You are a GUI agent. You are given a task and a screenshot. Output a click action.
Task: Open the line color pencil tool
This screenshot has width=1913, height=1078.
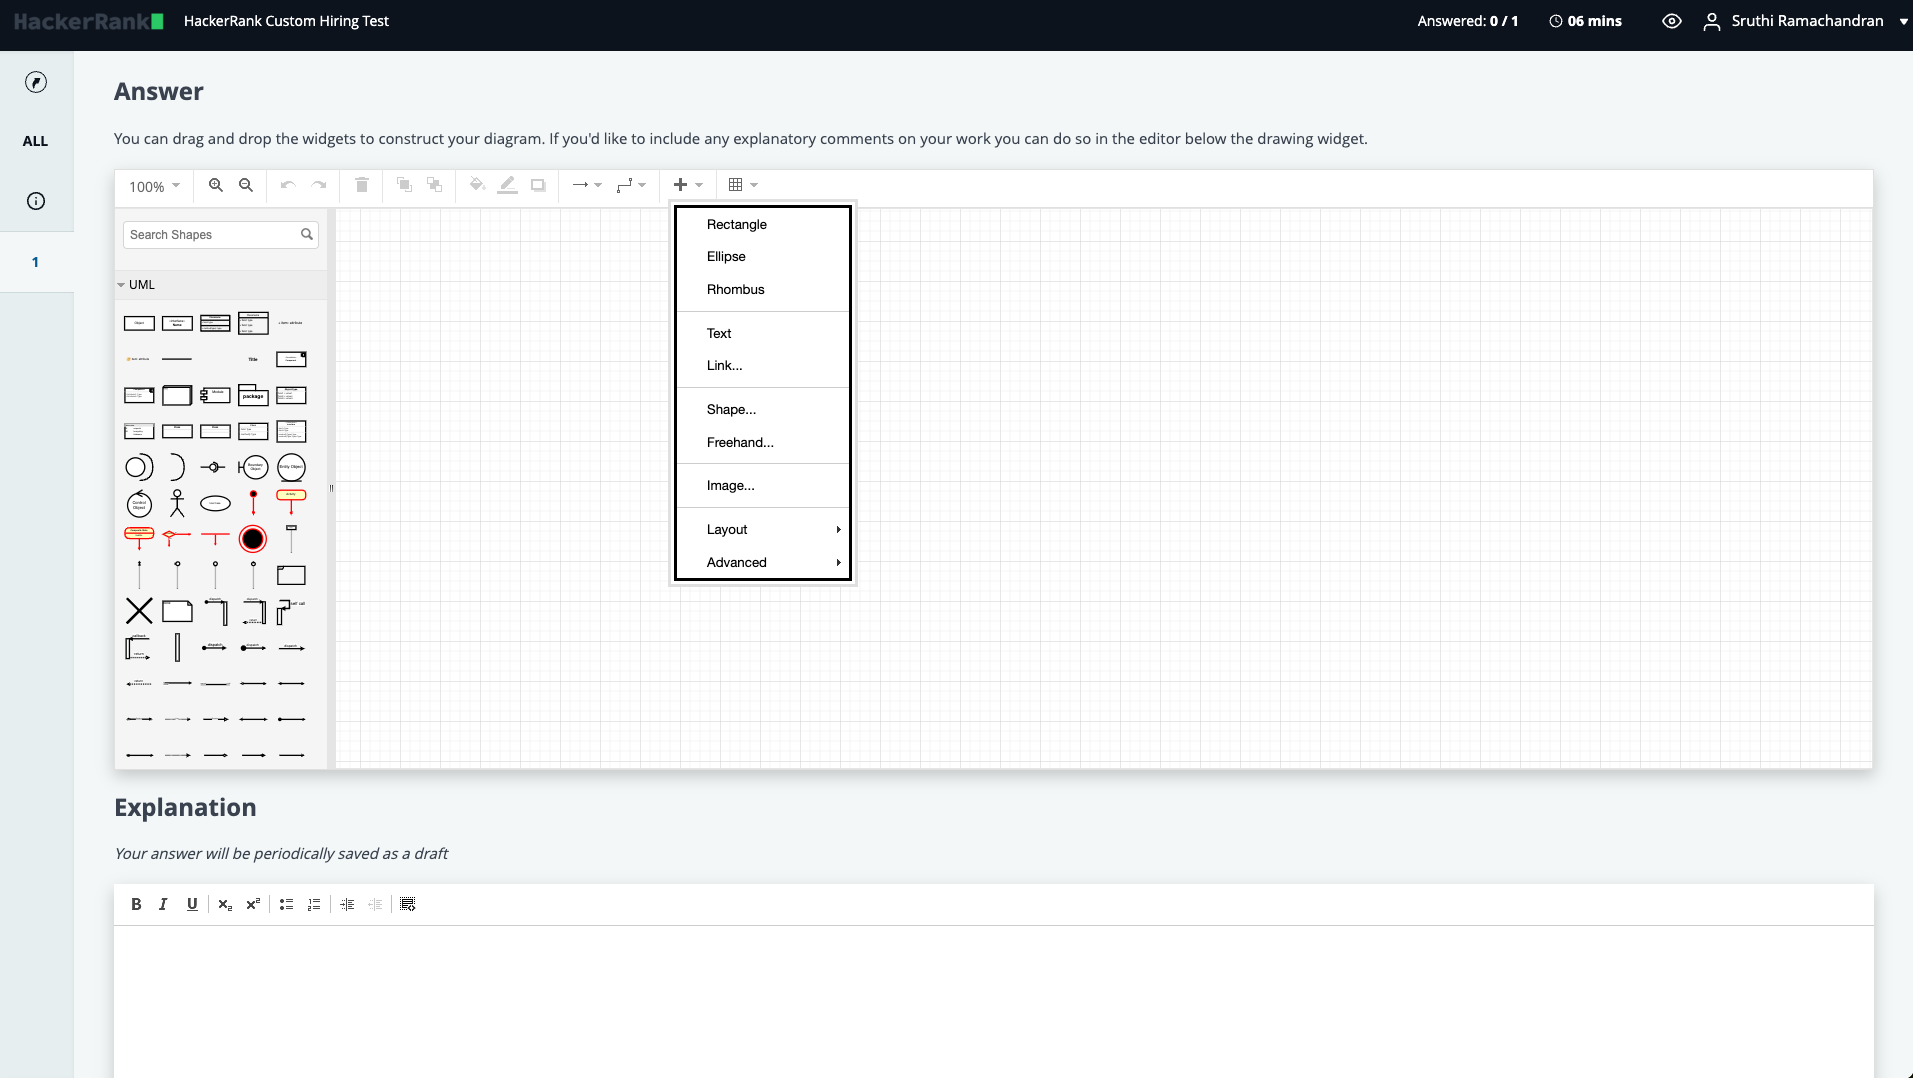(x=508, y=185)
